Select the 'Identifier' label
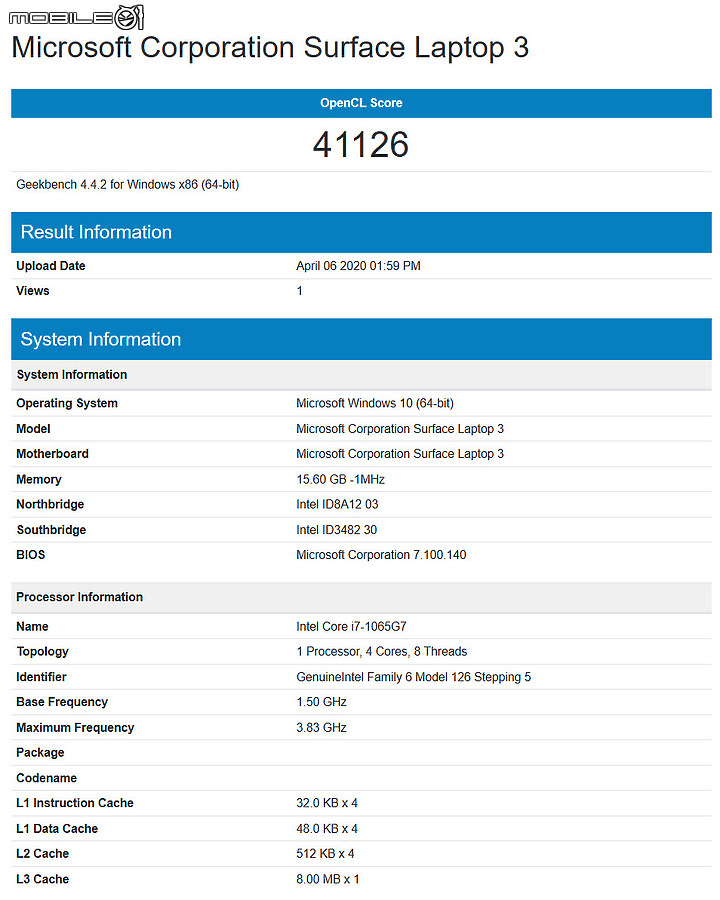720x900 pixels. click(x=41, y=677)
